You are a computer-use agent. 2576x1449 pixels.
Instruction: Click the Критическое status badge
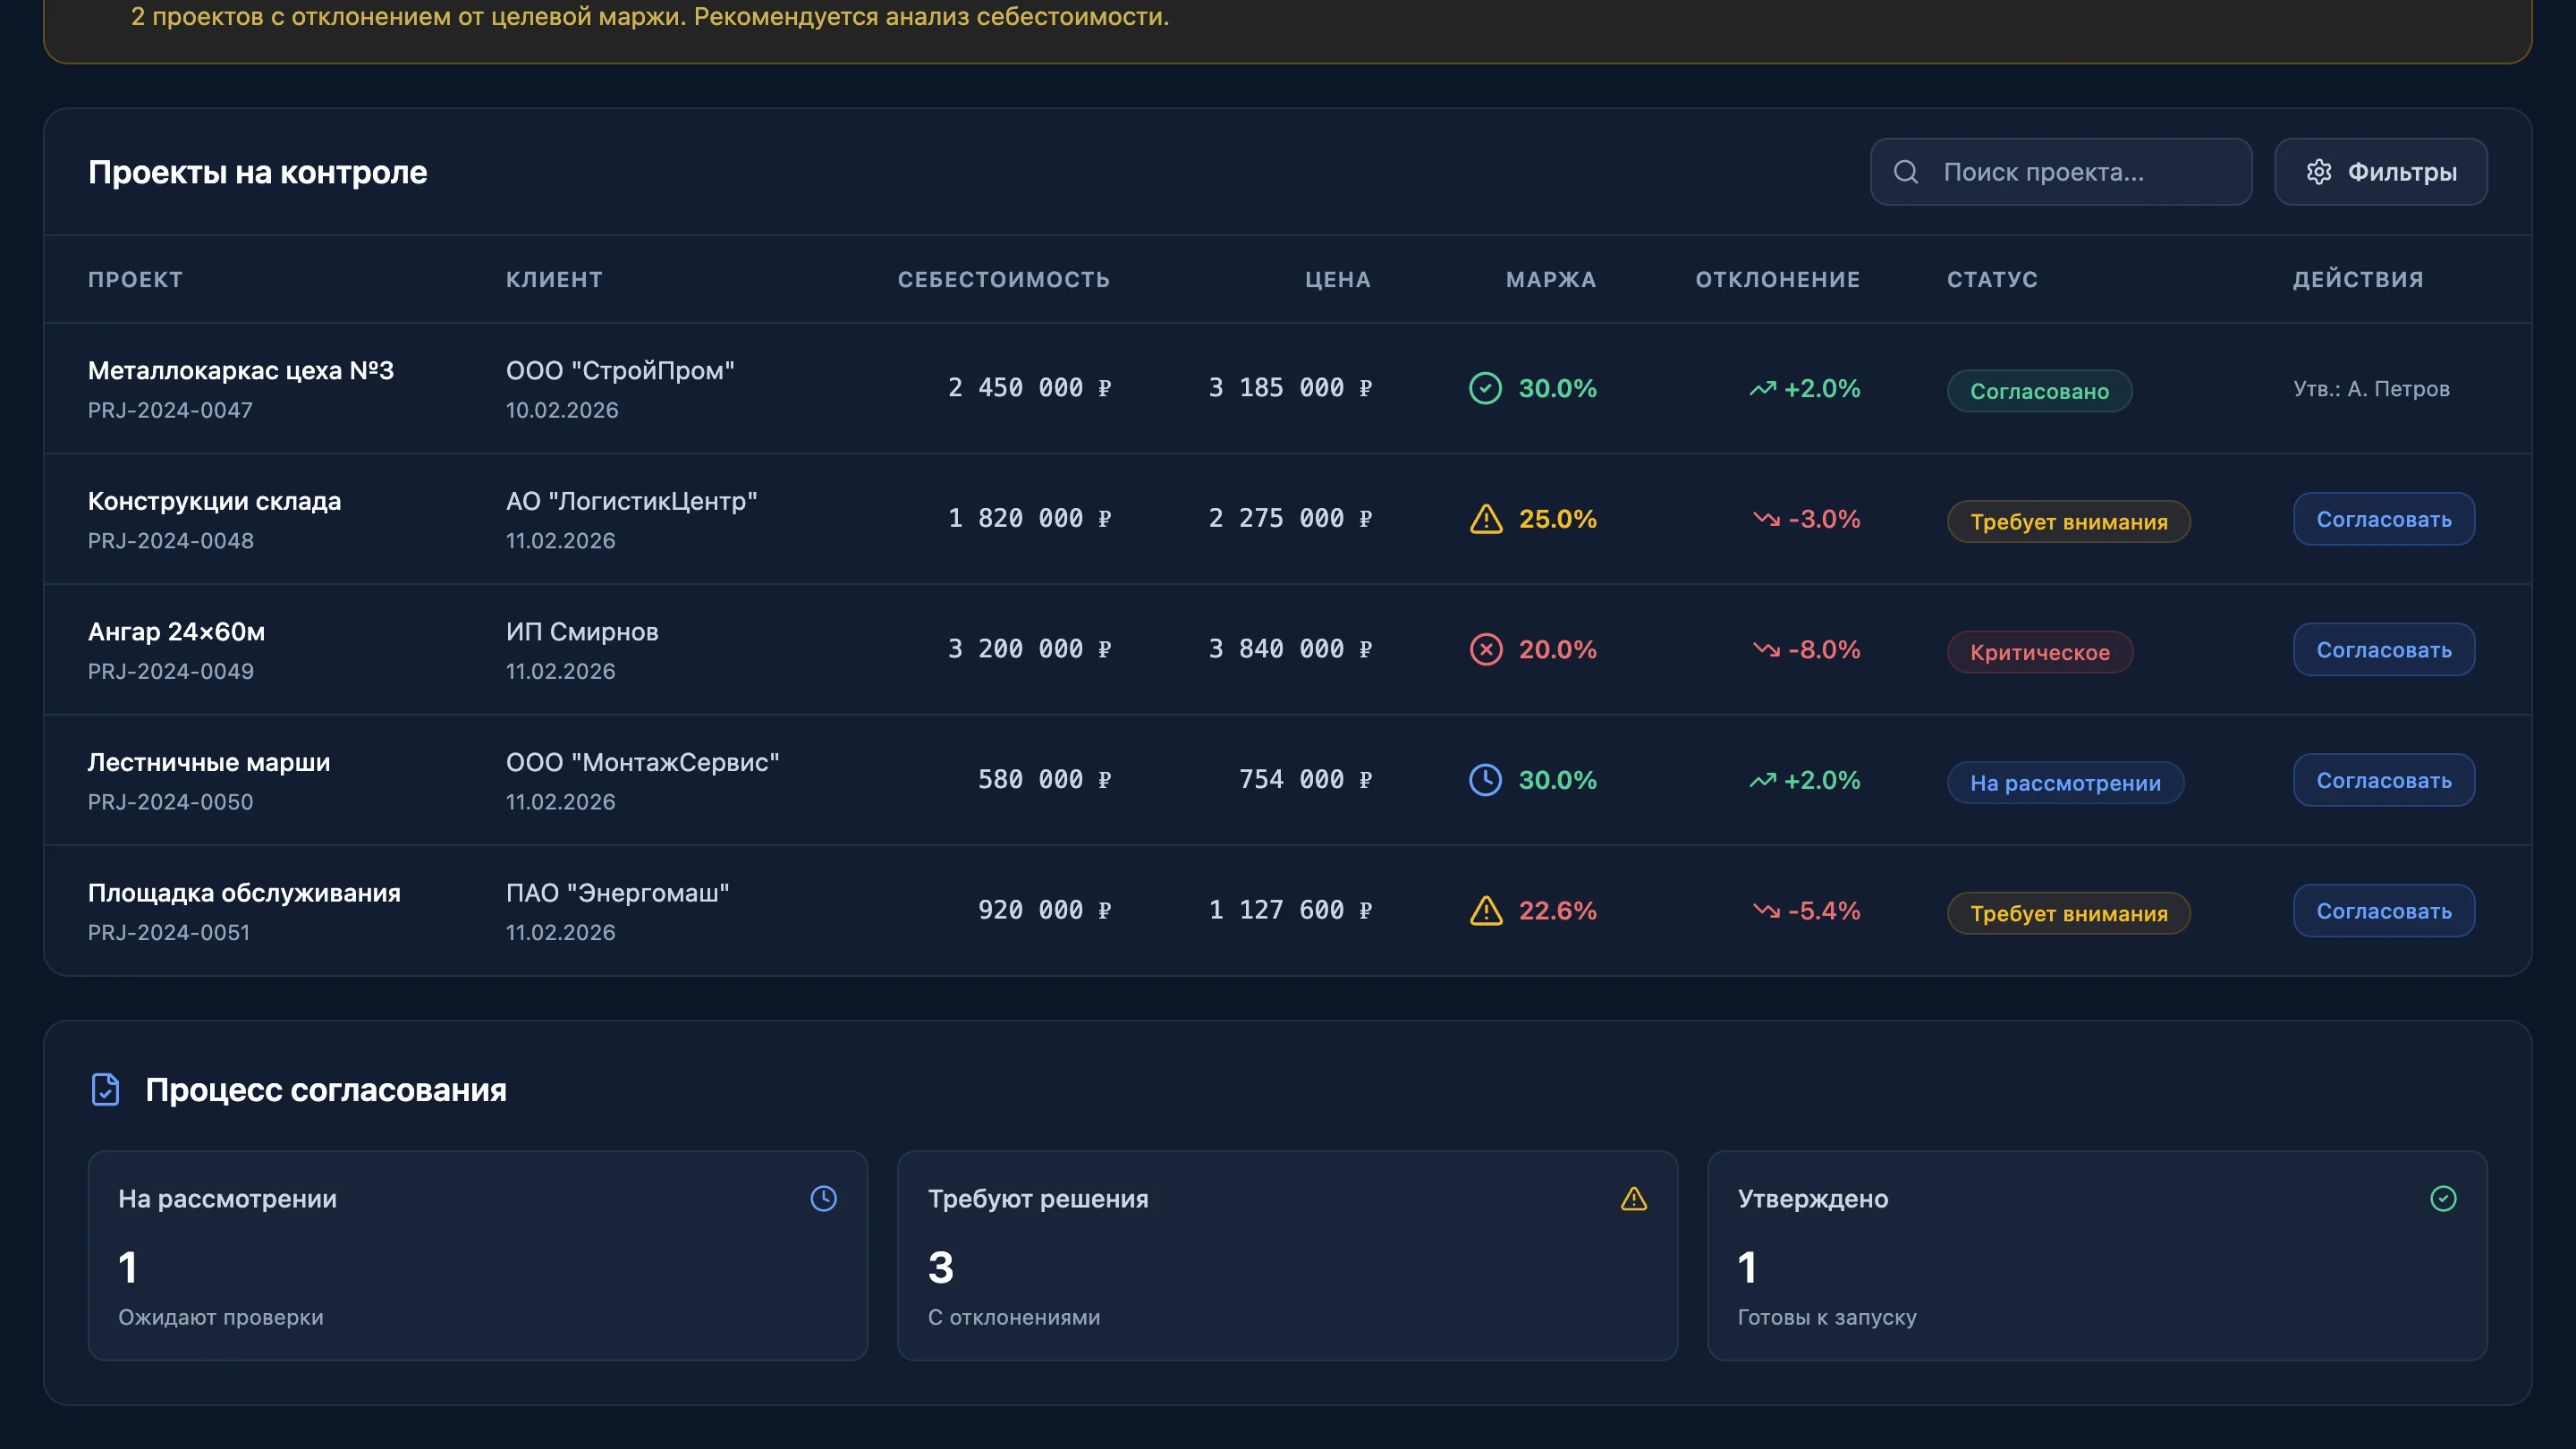coord(2039,652)
